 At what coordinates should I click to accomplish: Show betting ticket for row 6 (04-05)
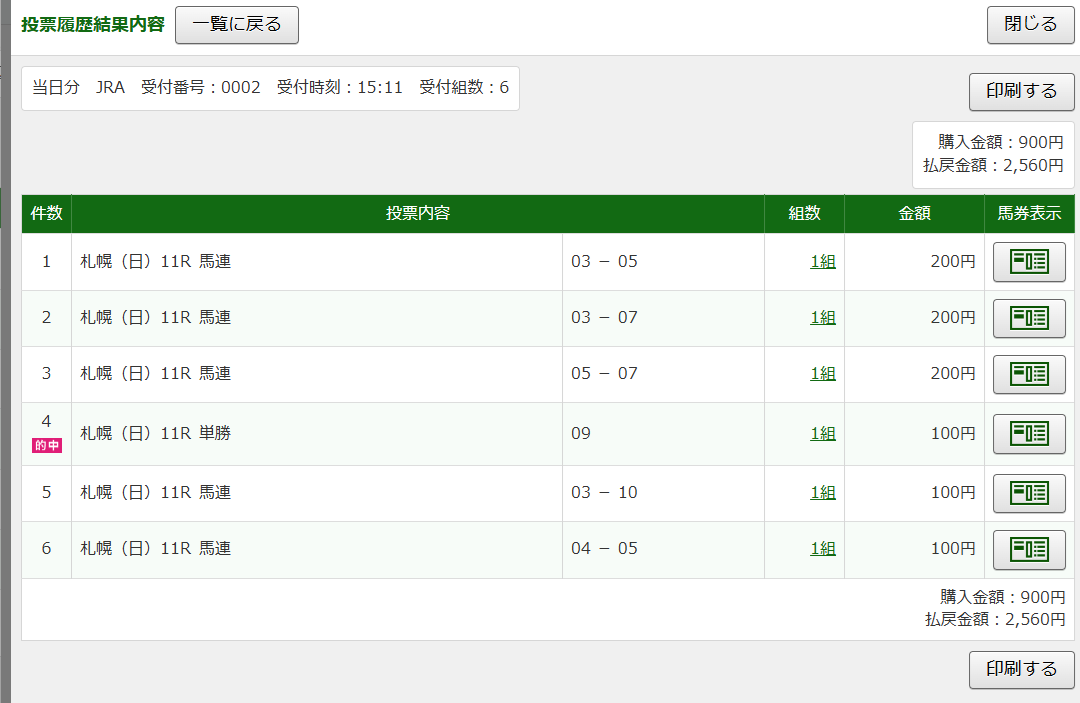click(1029, 549)
